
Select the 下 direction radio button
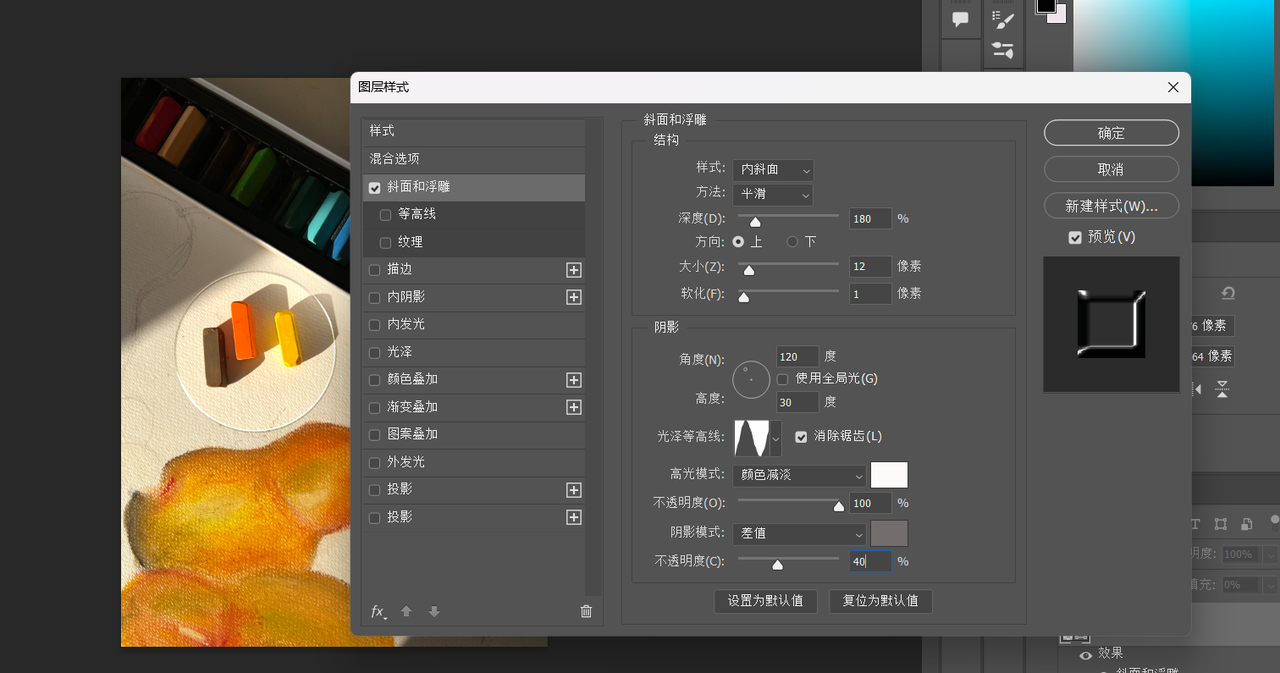(x=793, y=242)
